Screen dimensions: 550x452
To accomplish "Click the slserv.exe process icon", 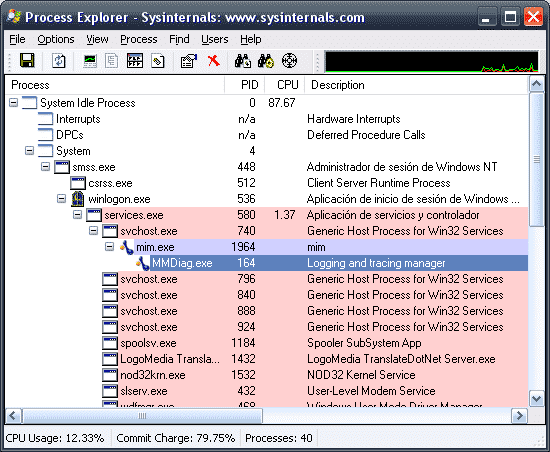I will coord(110,391).
